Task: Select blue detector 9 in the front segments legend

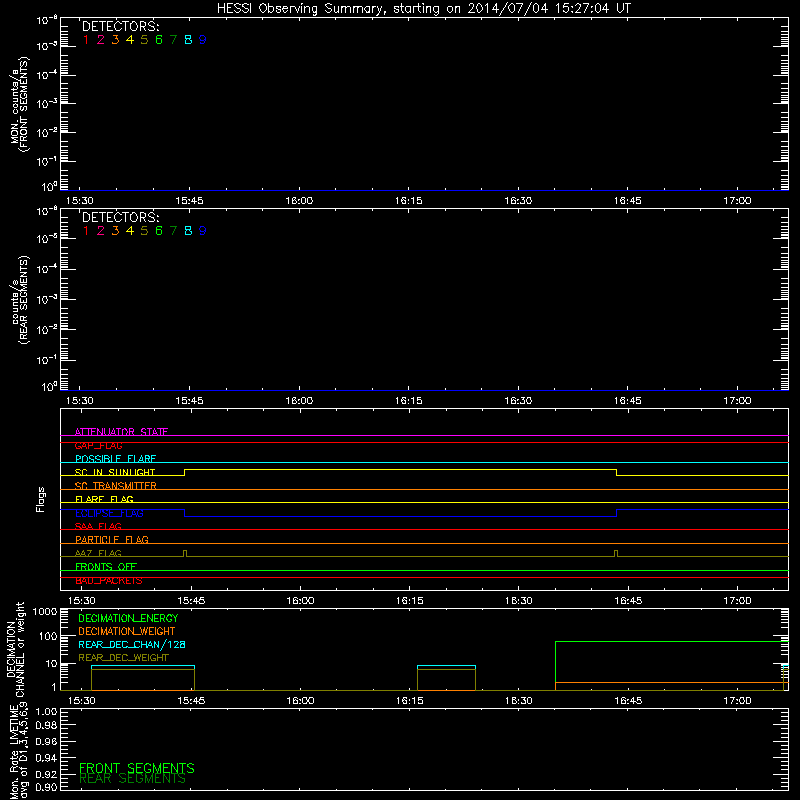Action: (203, 40)
